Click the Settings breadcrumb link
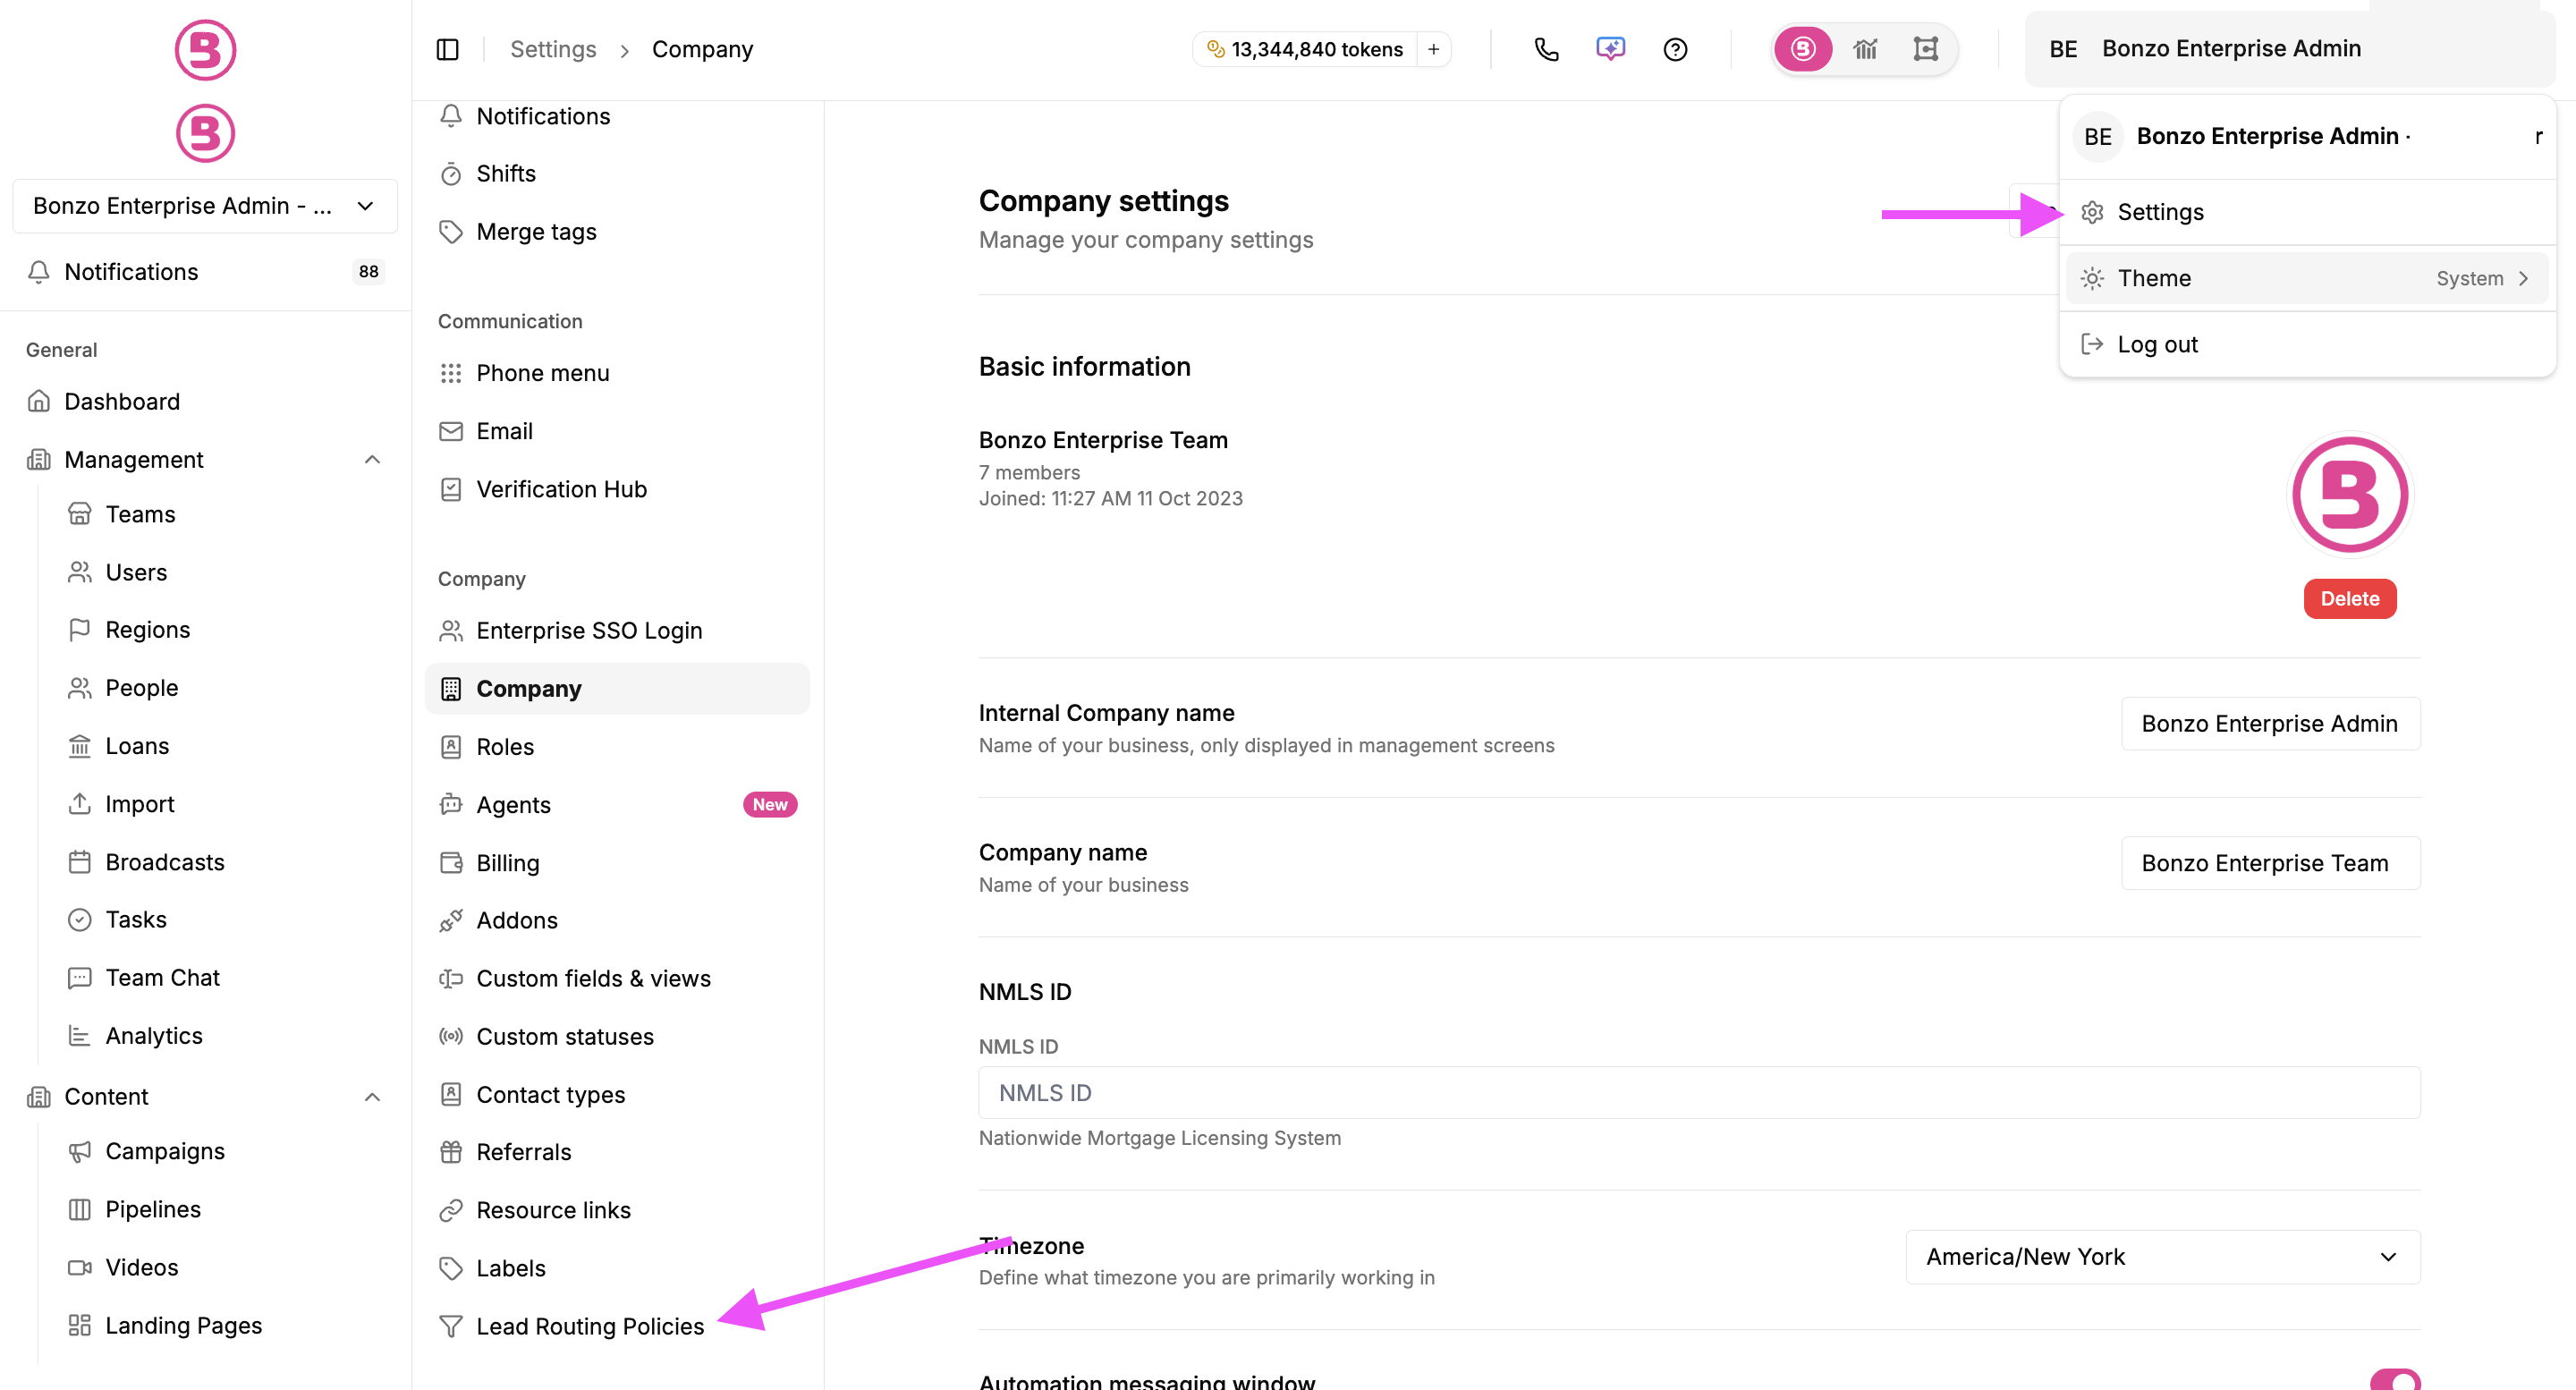Screen dimensions: 2576x1390 click(553, 49)
